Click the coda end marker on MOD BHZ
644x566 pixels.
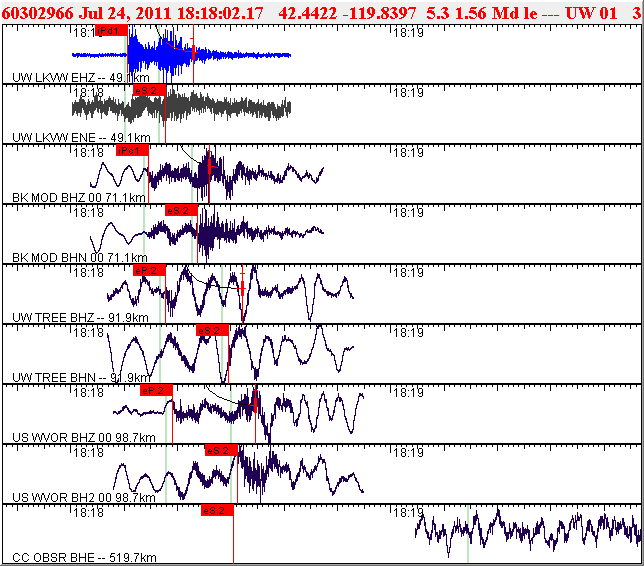click(209, 165)
